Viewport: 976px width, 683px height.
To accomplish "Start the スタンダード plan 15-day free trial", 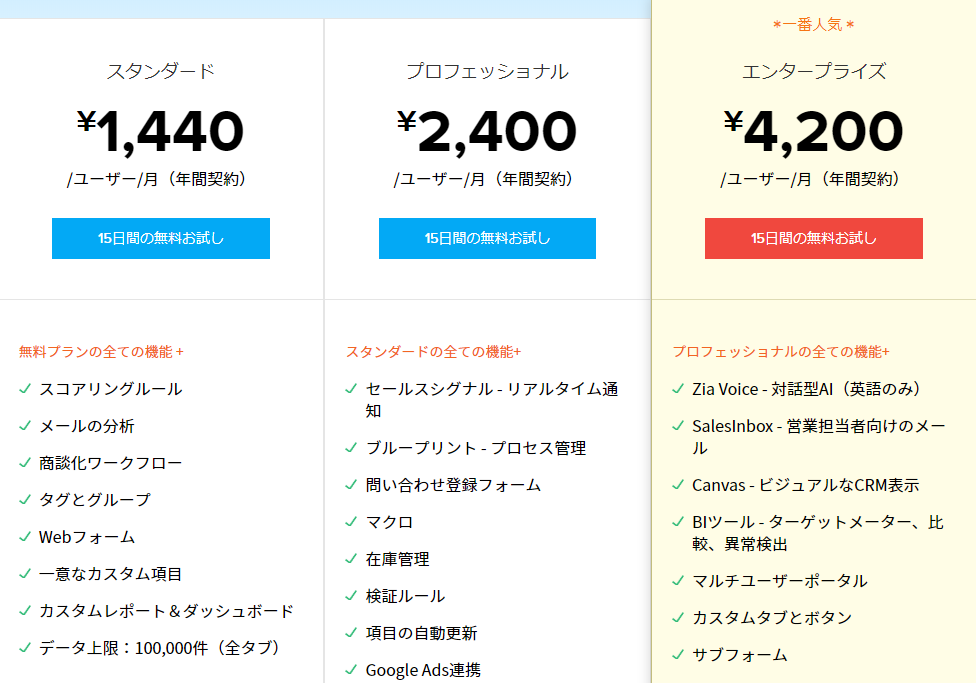I will (x=161, y=238).
